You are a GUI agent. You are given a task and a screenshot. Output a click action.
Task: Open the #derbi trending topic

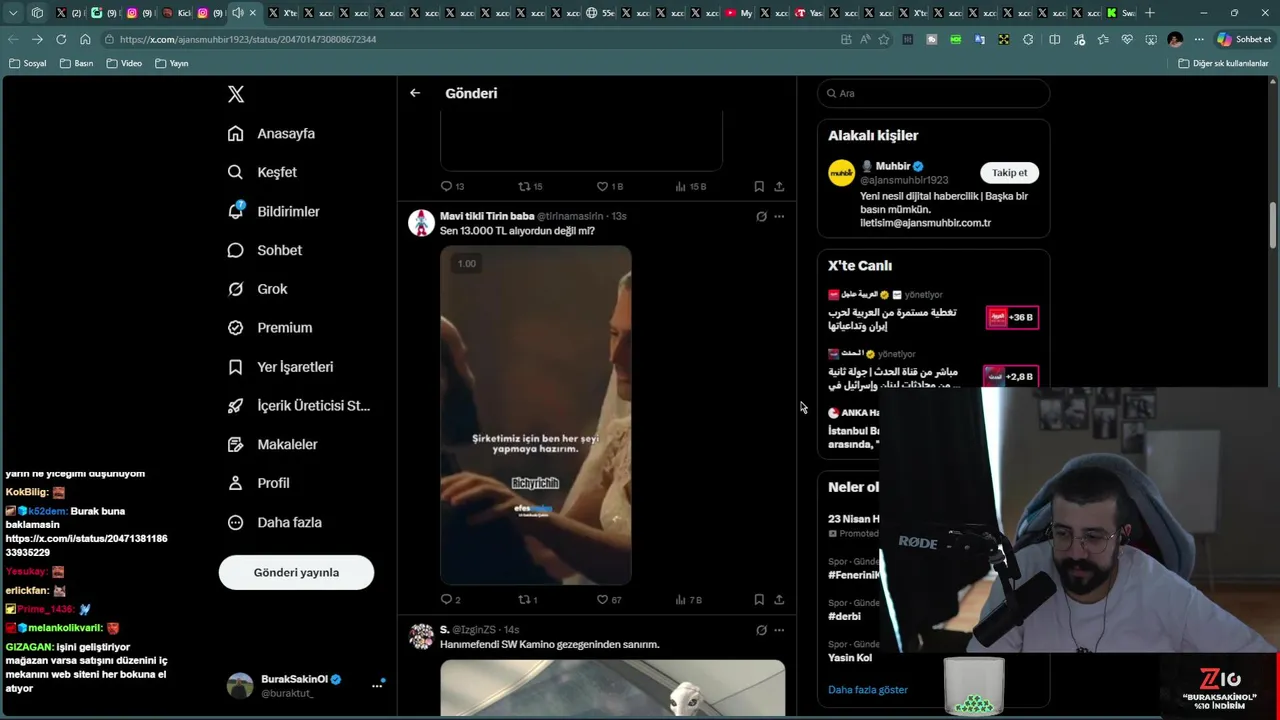click(x=844, y=617)
